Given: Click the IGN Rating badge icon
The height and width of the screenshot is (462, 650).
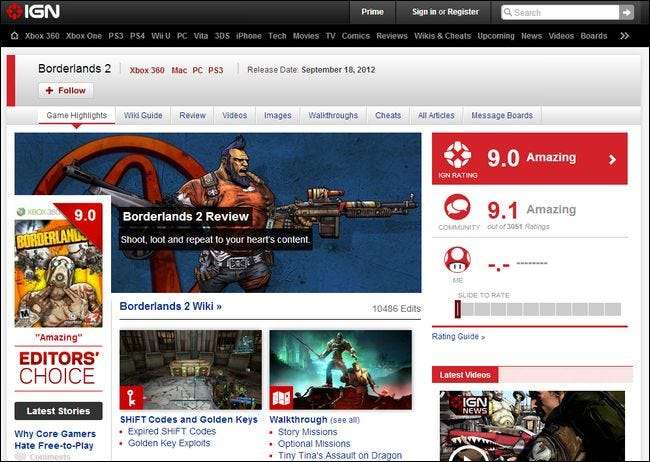Looking at the screenshot, I should click(457, 158).
